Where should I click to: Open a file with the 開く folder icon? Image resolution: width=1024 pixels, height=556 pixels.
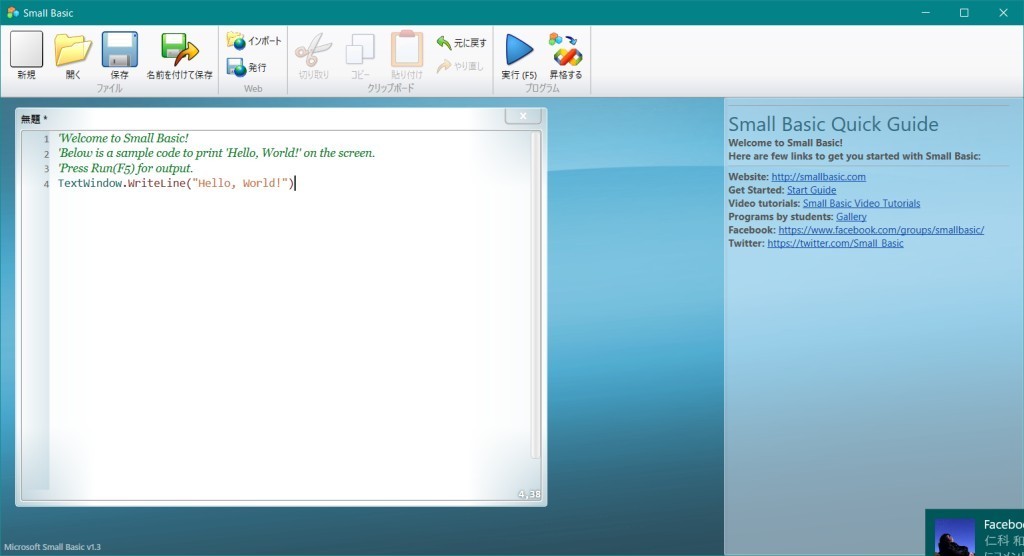coord(72,56)
